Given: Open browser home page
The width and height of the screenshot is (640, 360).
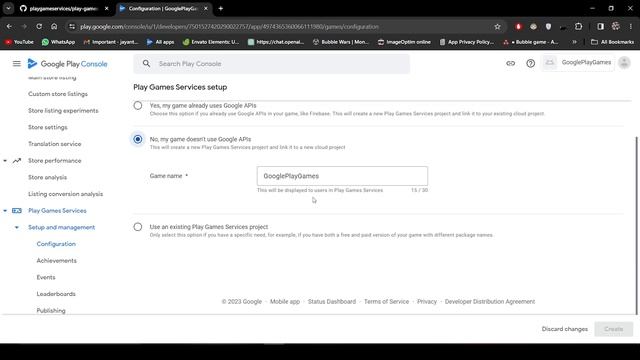Looking at the screenshot, I should tap(54, 27).
